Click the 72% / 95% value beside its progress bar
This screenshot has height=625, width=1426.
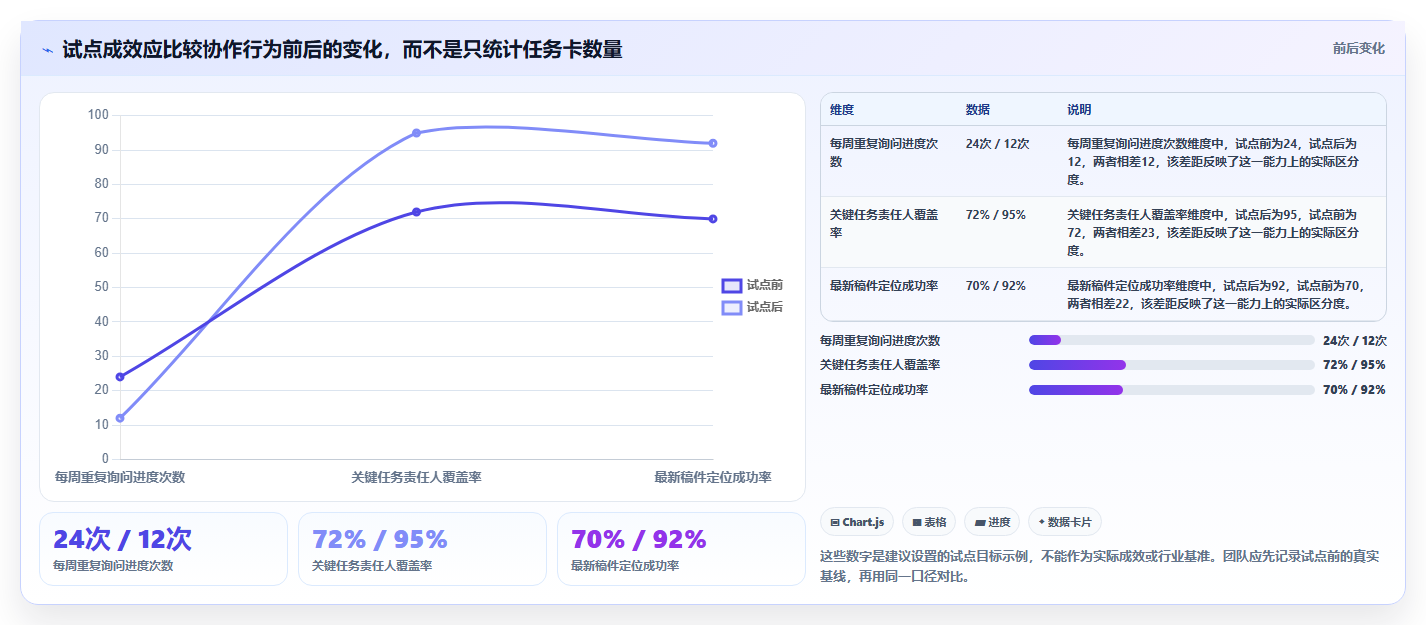tap(1354, 365)
